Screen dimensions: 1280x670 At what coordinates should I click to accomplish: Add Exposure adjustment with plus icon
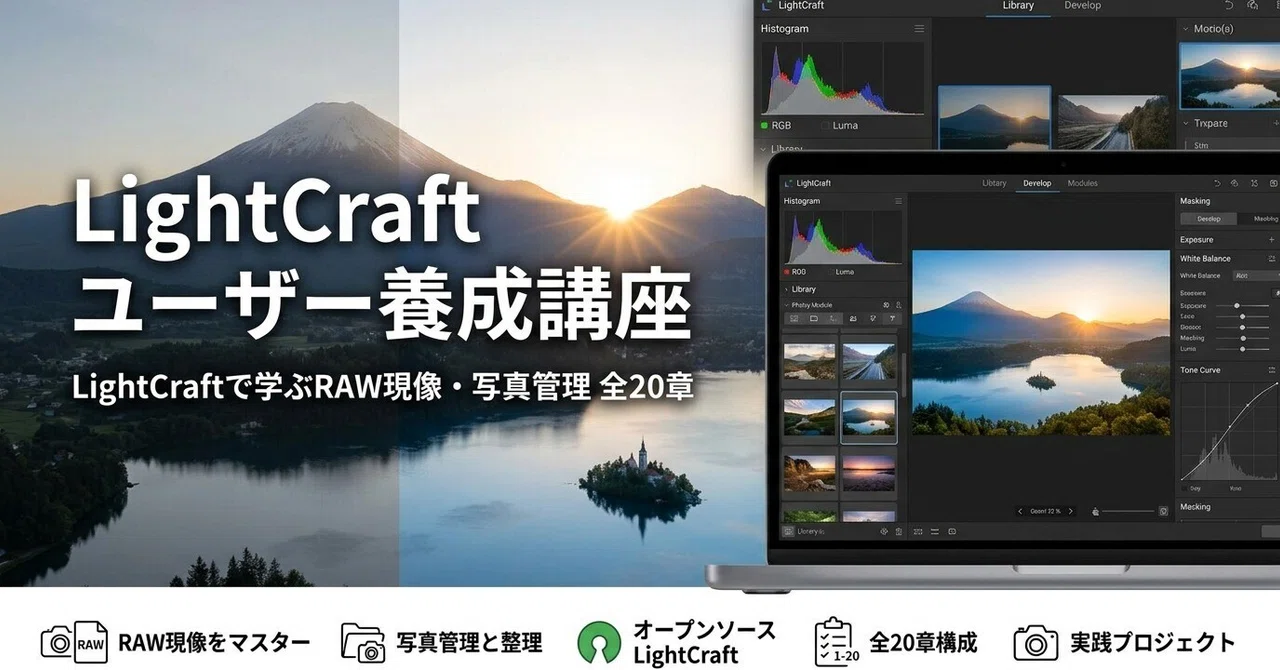(1272, 240)
